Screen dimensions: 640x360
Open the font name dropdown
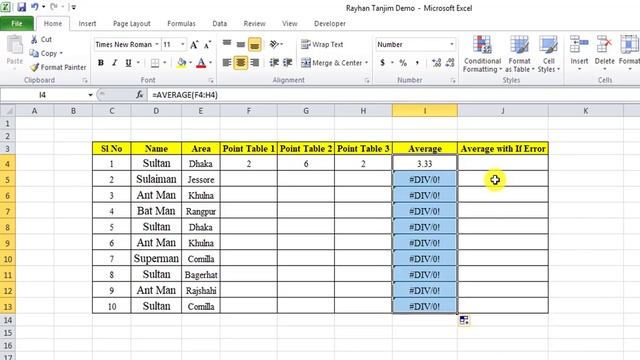click(x=157, y=44)
